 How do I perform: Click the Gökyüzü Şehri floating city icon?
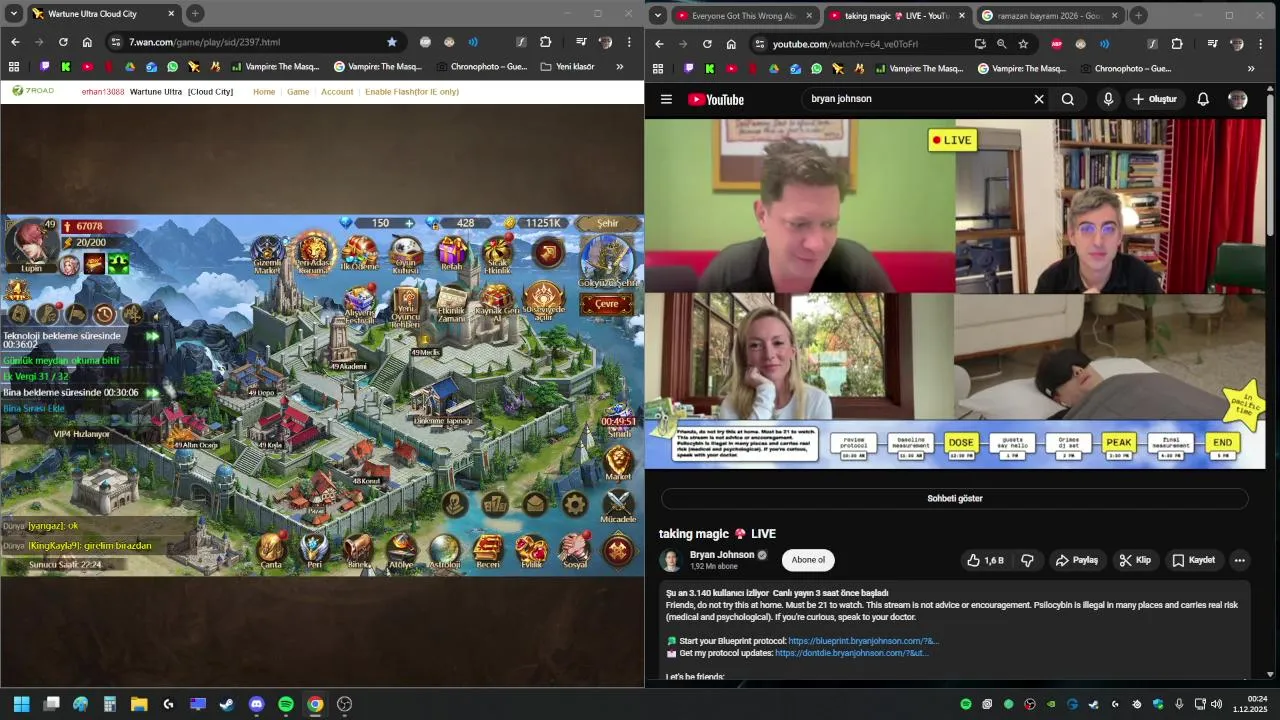[x=606, y=261]
